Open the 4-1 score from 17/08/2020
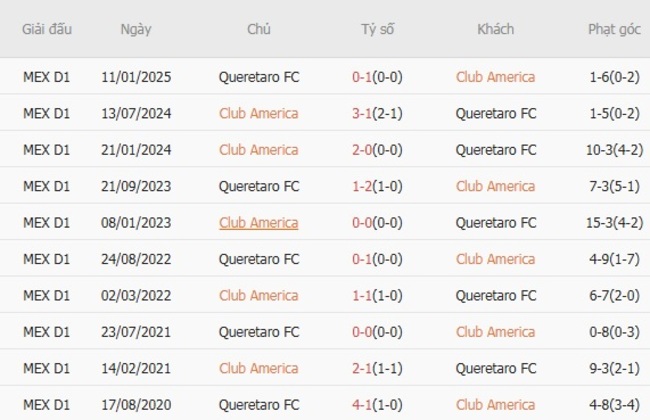The image size is (650, 420). click(365, 405)
